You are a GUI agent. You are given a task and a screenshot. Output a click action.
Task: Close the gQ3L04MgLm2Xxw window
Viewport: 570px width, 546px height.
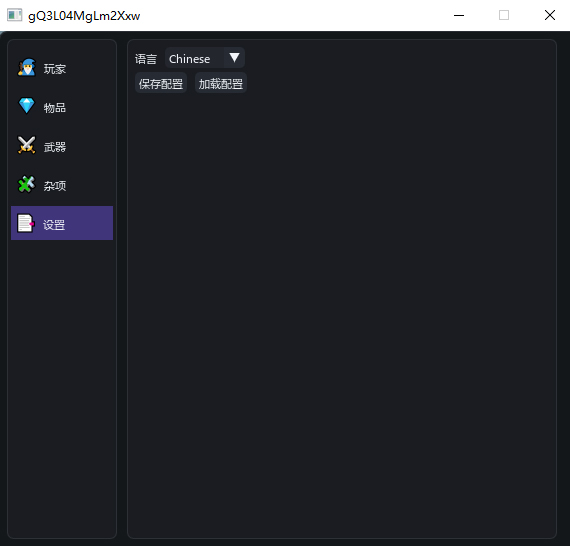(549, 15)
